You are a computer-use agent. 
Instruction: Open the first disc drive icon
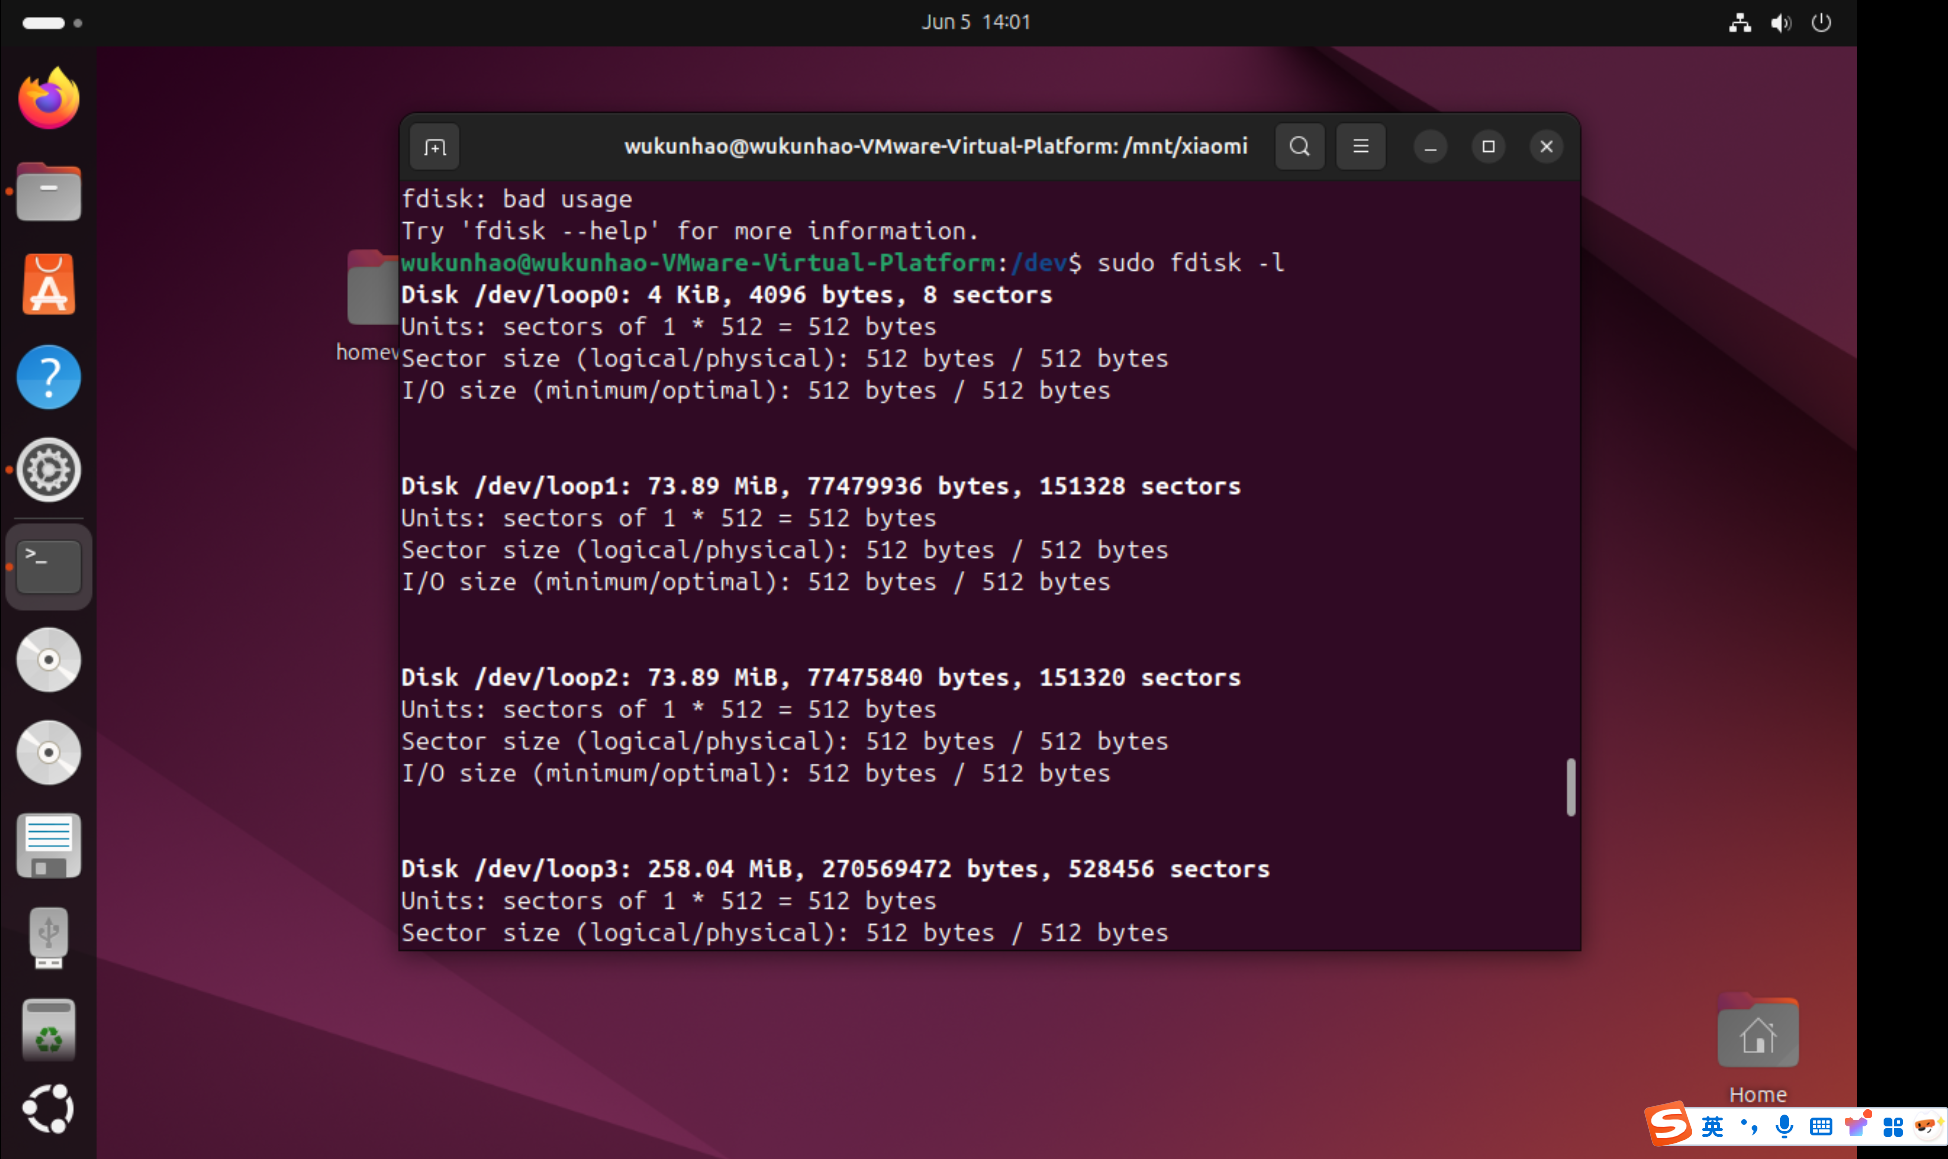(x=48, y=660)
